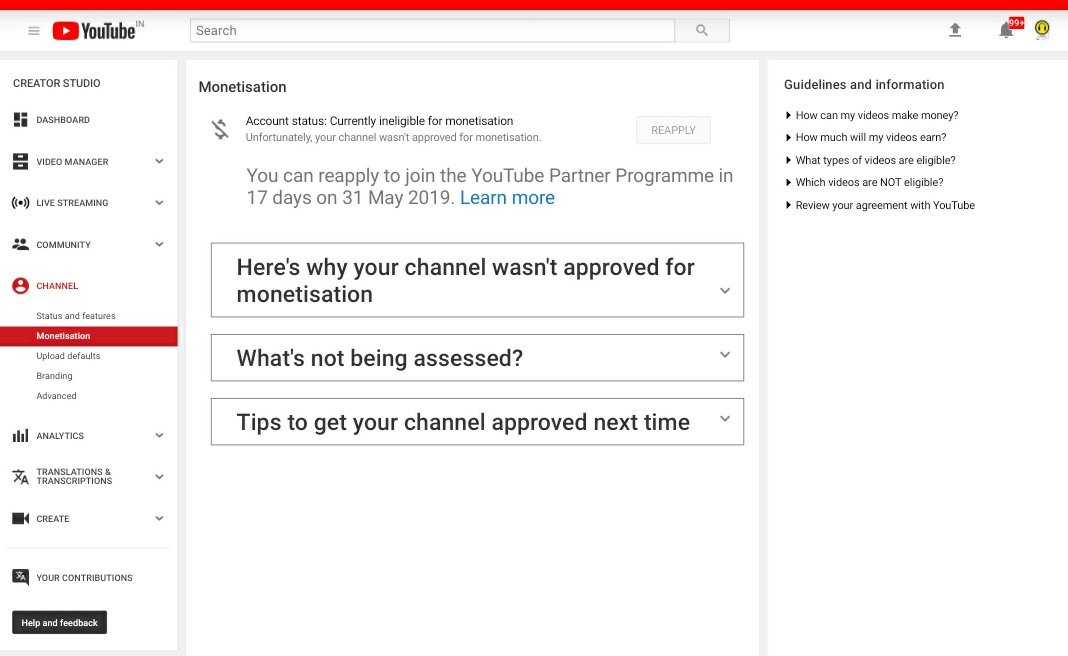Click 'Guidelines and information' heading

pos(864,84)
